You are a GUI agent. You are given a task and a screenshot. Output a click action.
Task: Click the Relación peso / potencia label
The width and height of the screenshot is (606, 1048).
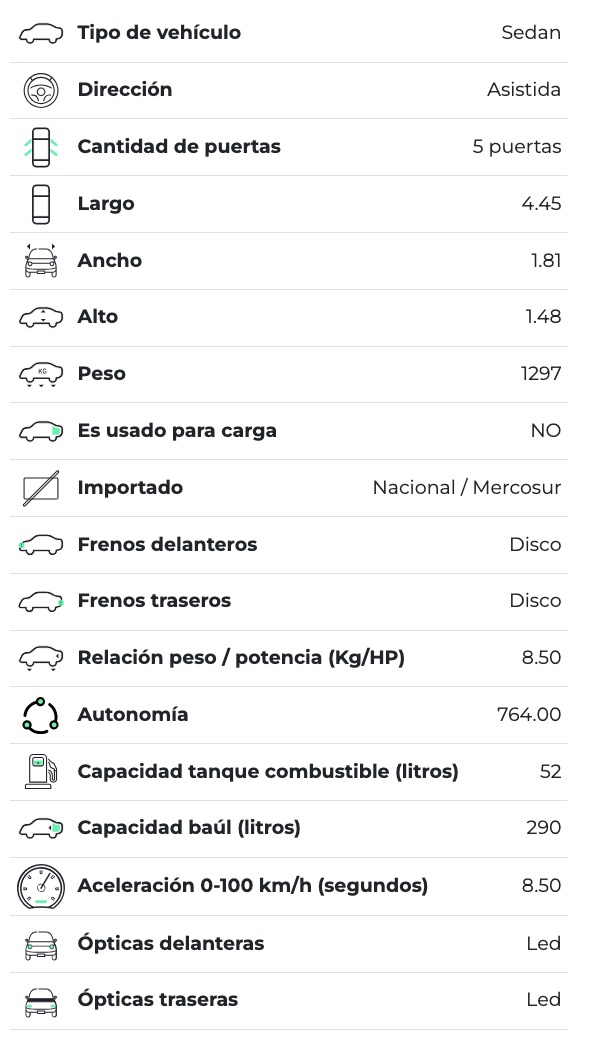coord(241,658)
